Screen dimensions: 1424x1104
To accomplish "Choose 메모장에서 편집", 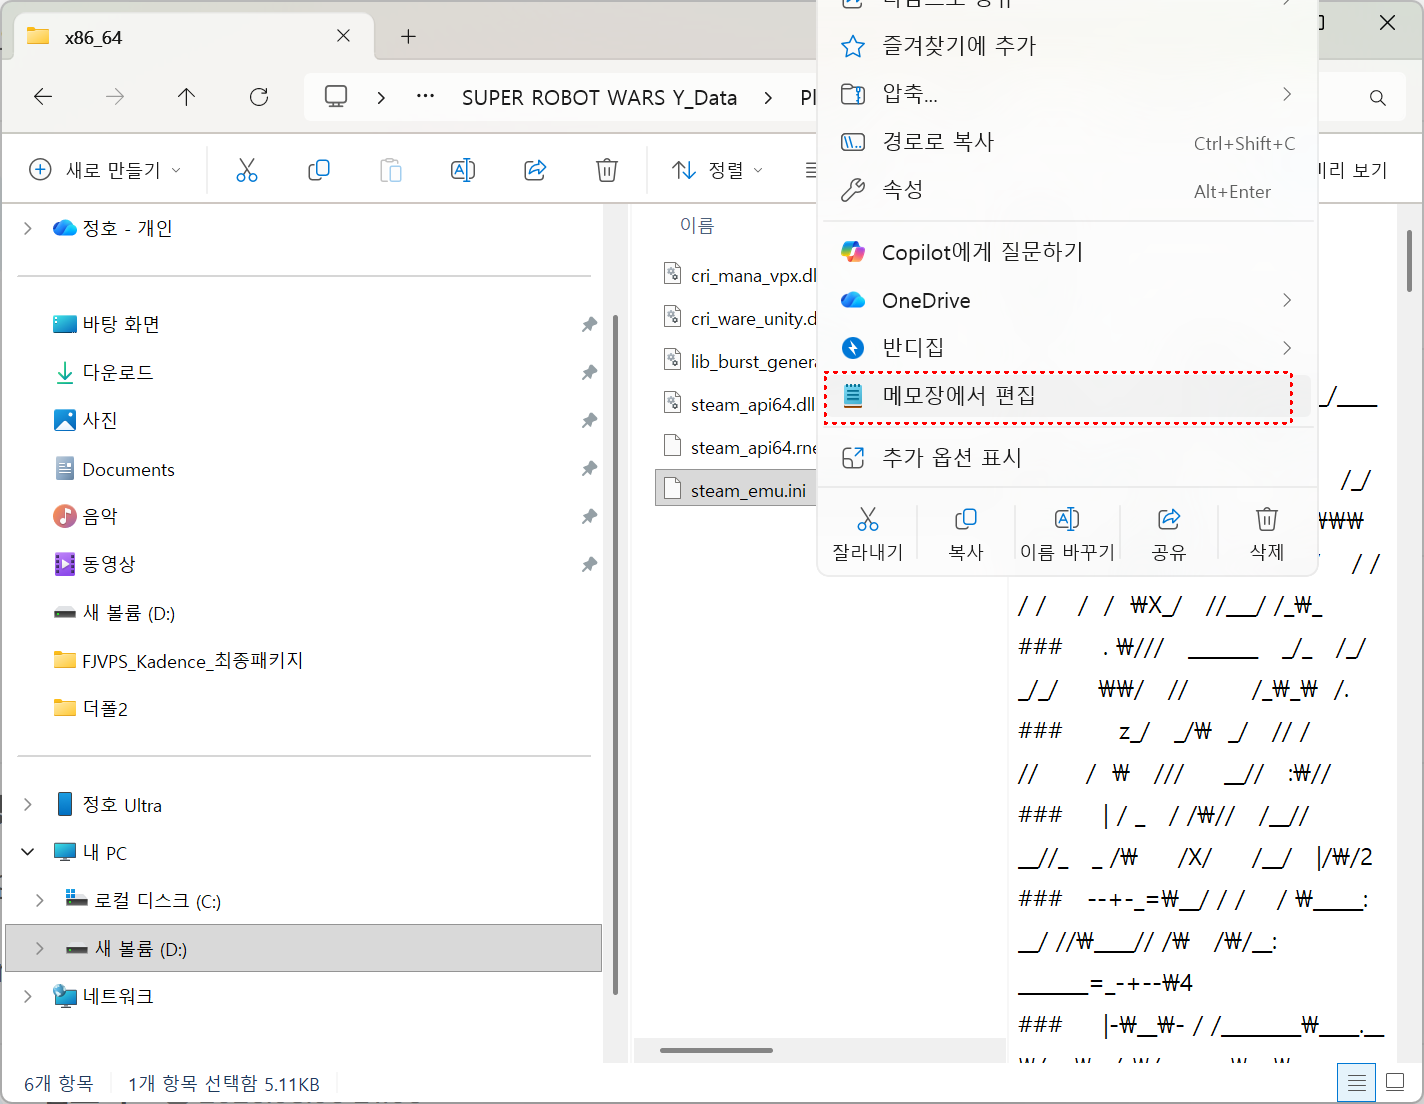I will 1066,396.
